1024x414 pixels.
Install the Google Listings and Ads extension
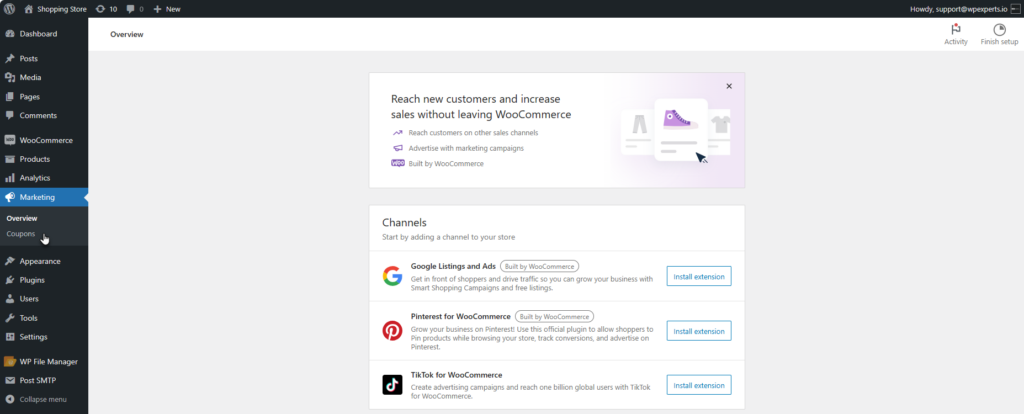click(699, 276)
